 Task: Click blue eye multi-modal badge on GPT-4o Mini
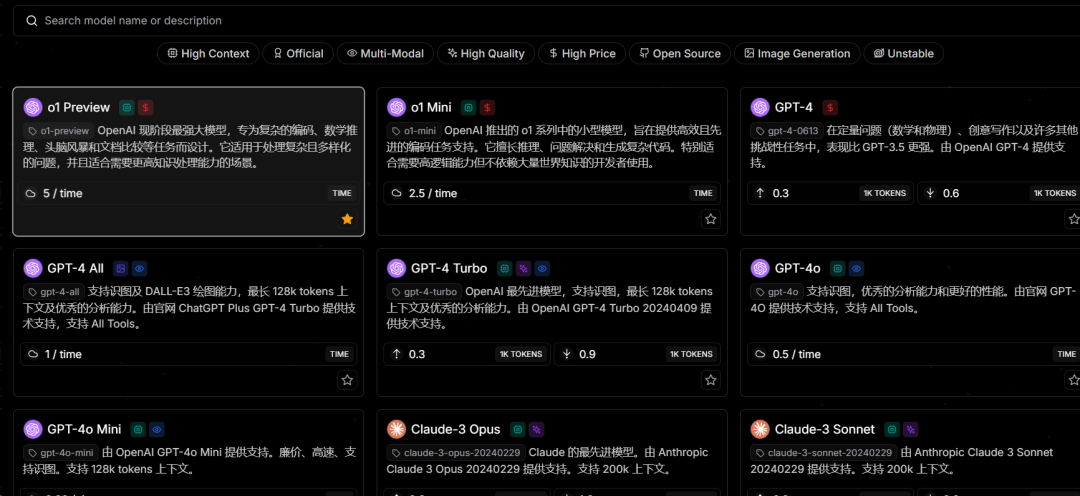[x=157, y=430]
